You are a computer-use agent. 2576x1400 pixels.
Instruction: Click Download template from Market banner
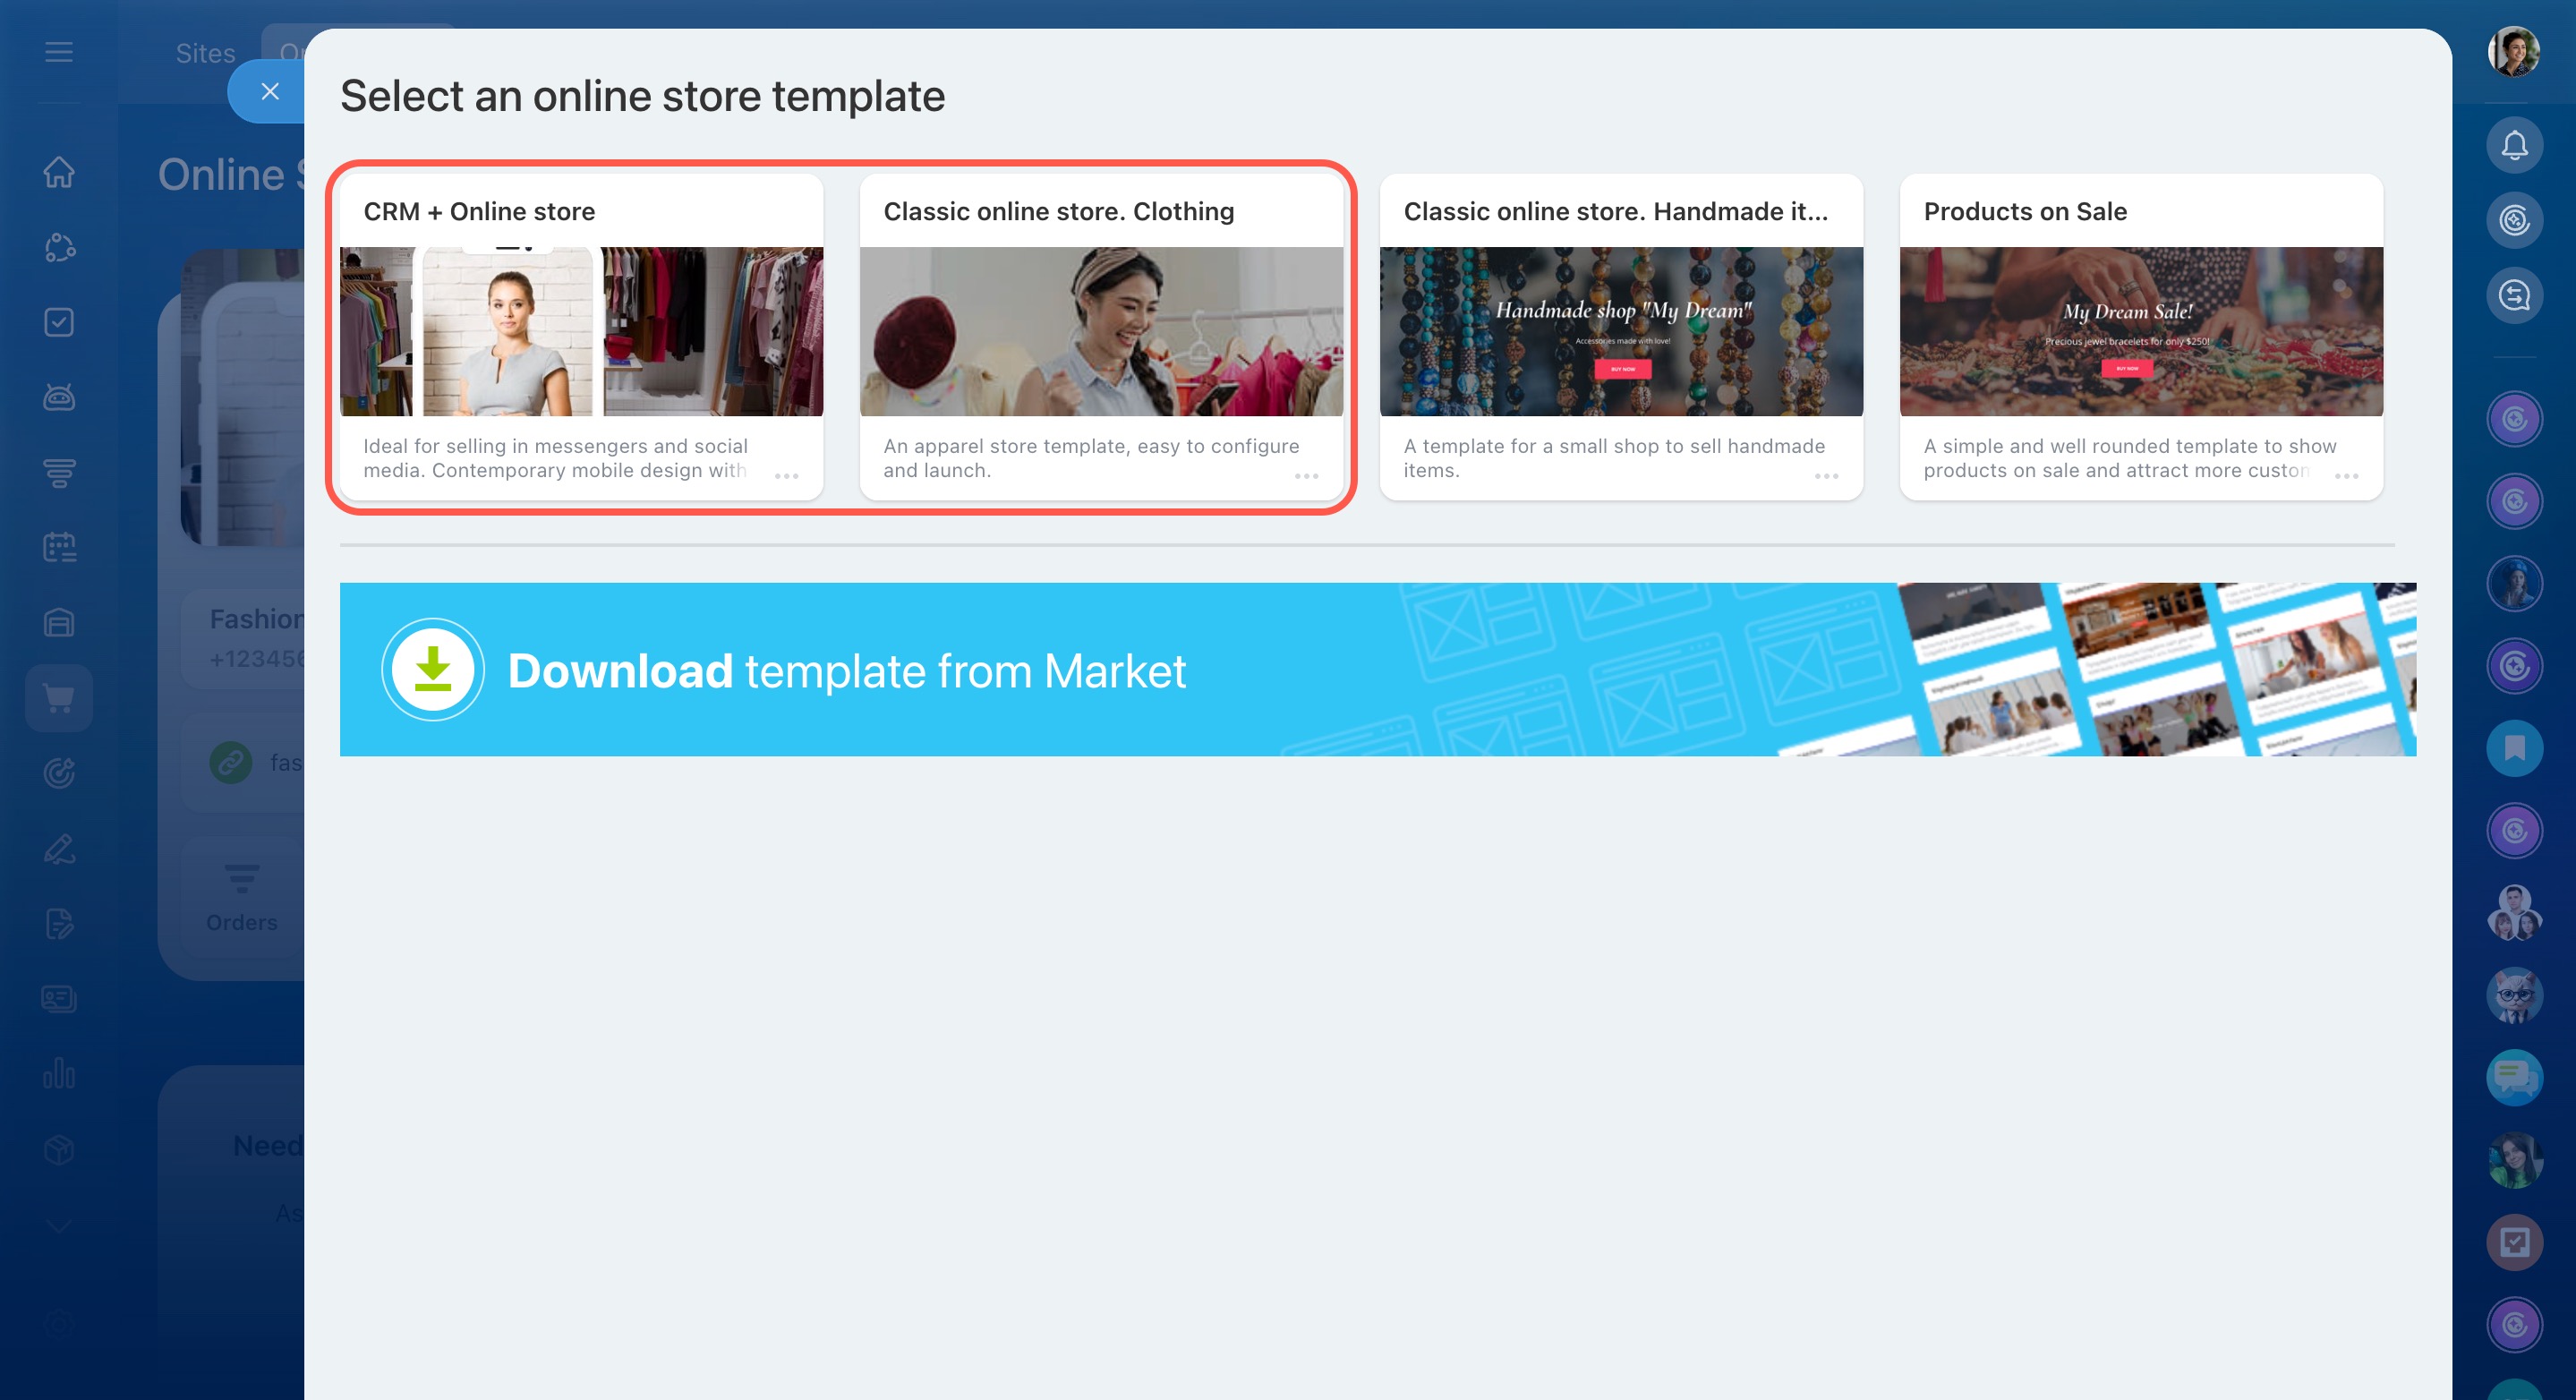pos(1377,669)
